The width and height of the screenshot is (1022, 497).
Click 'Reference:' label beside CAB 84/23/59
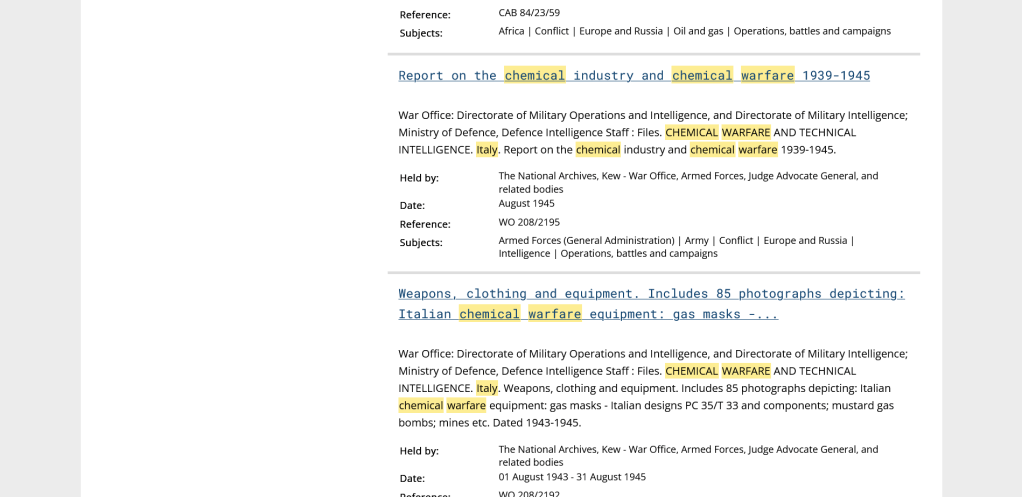pyautogui.click(x=425, y=15)
